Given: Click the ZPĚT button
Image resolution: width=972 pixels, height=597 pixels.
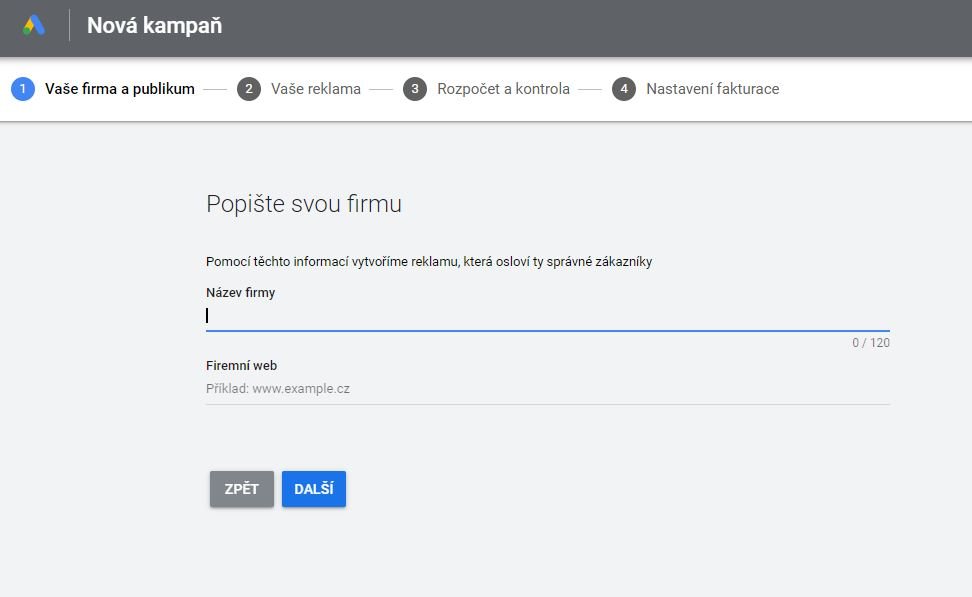Looking at the screenshot, I should click(242, 489).
